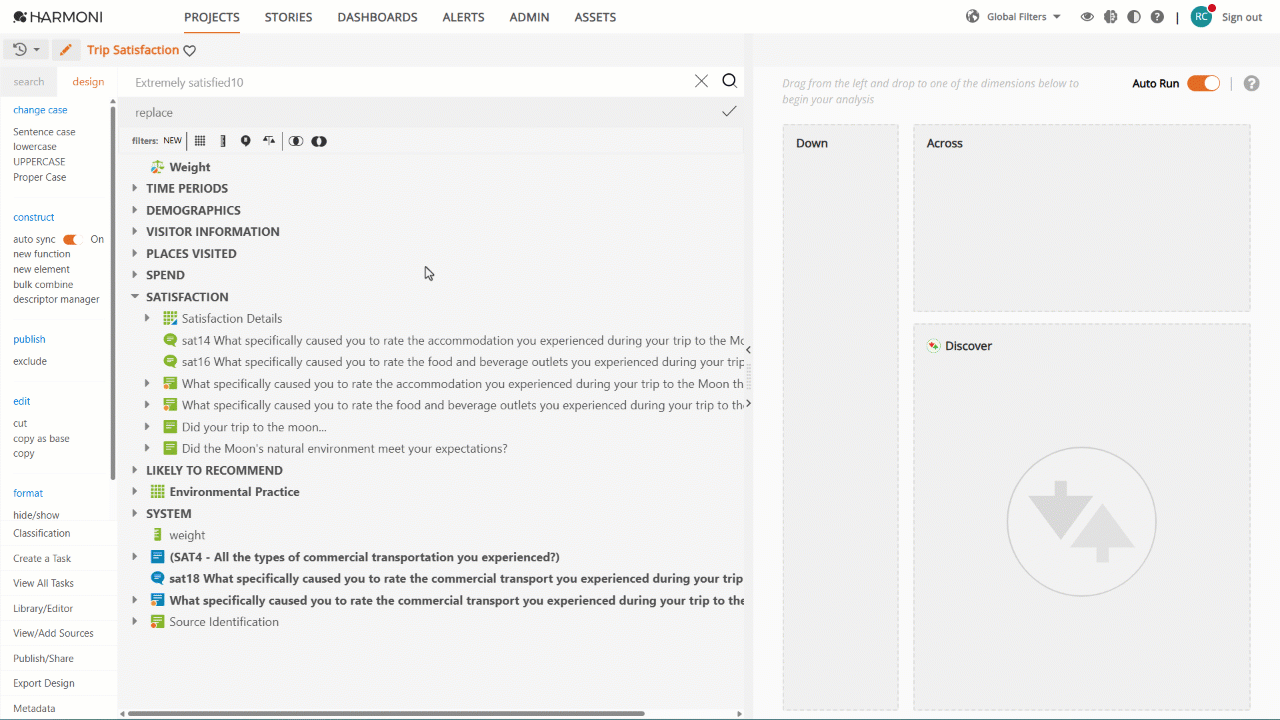Image resolution: width=1280 pixels, height=720 pixels.
Task: Switch to the search tab
Action: point(29,82)
